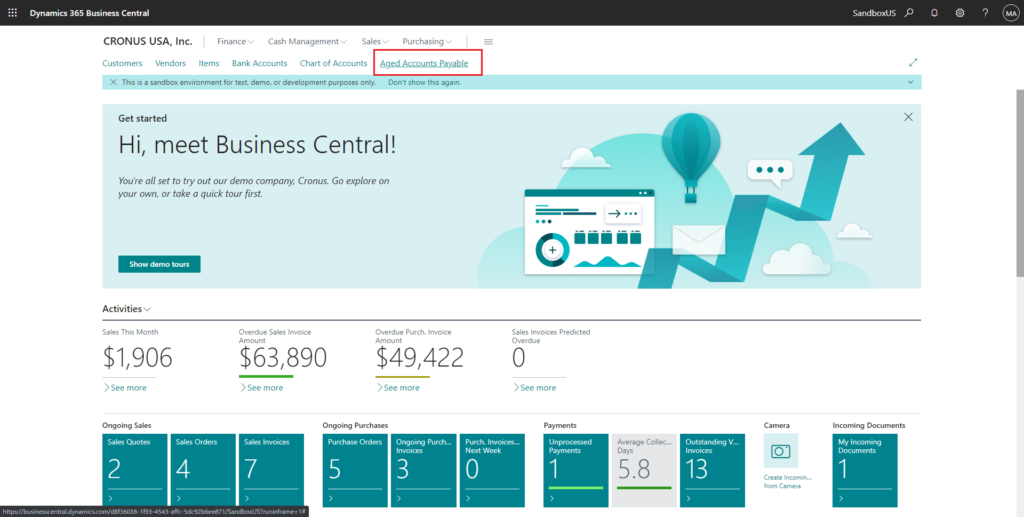Open the Outstanding Vendor Invoices tile
Viewport: 1024px width, 517px height.
tap(712, 471)
